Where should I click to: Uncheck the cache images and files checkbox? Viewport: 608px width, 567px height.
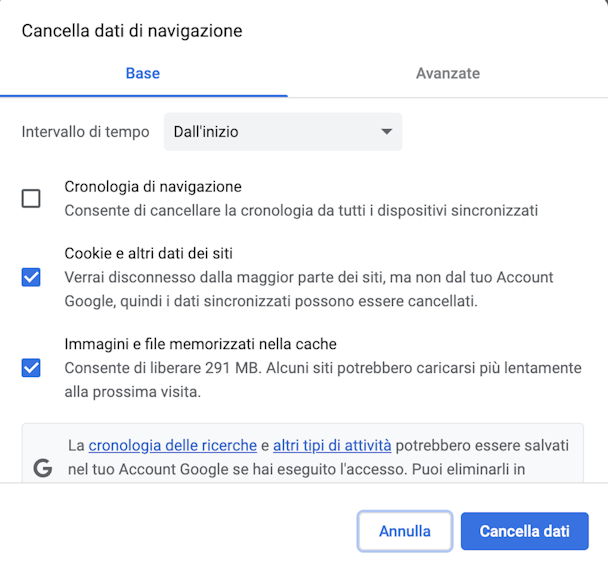31,368
